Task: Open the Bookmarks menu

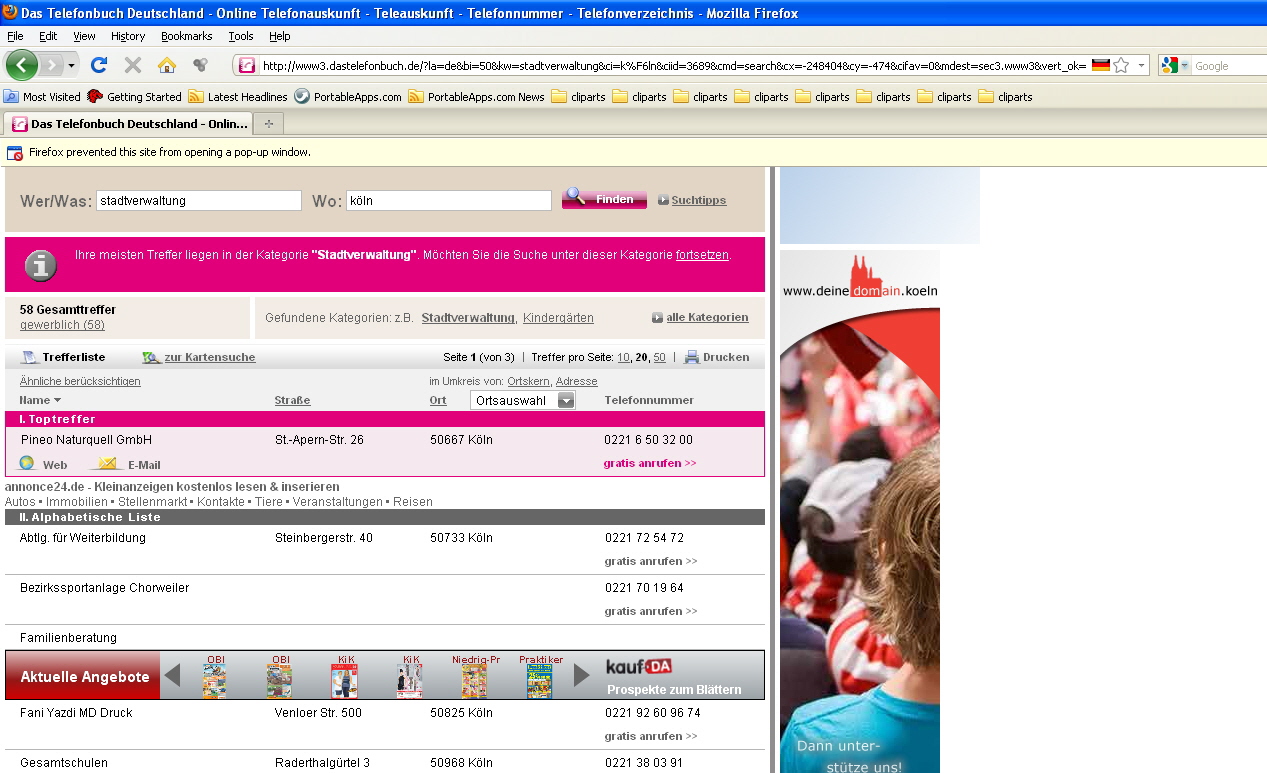Action: coord(186,36)
